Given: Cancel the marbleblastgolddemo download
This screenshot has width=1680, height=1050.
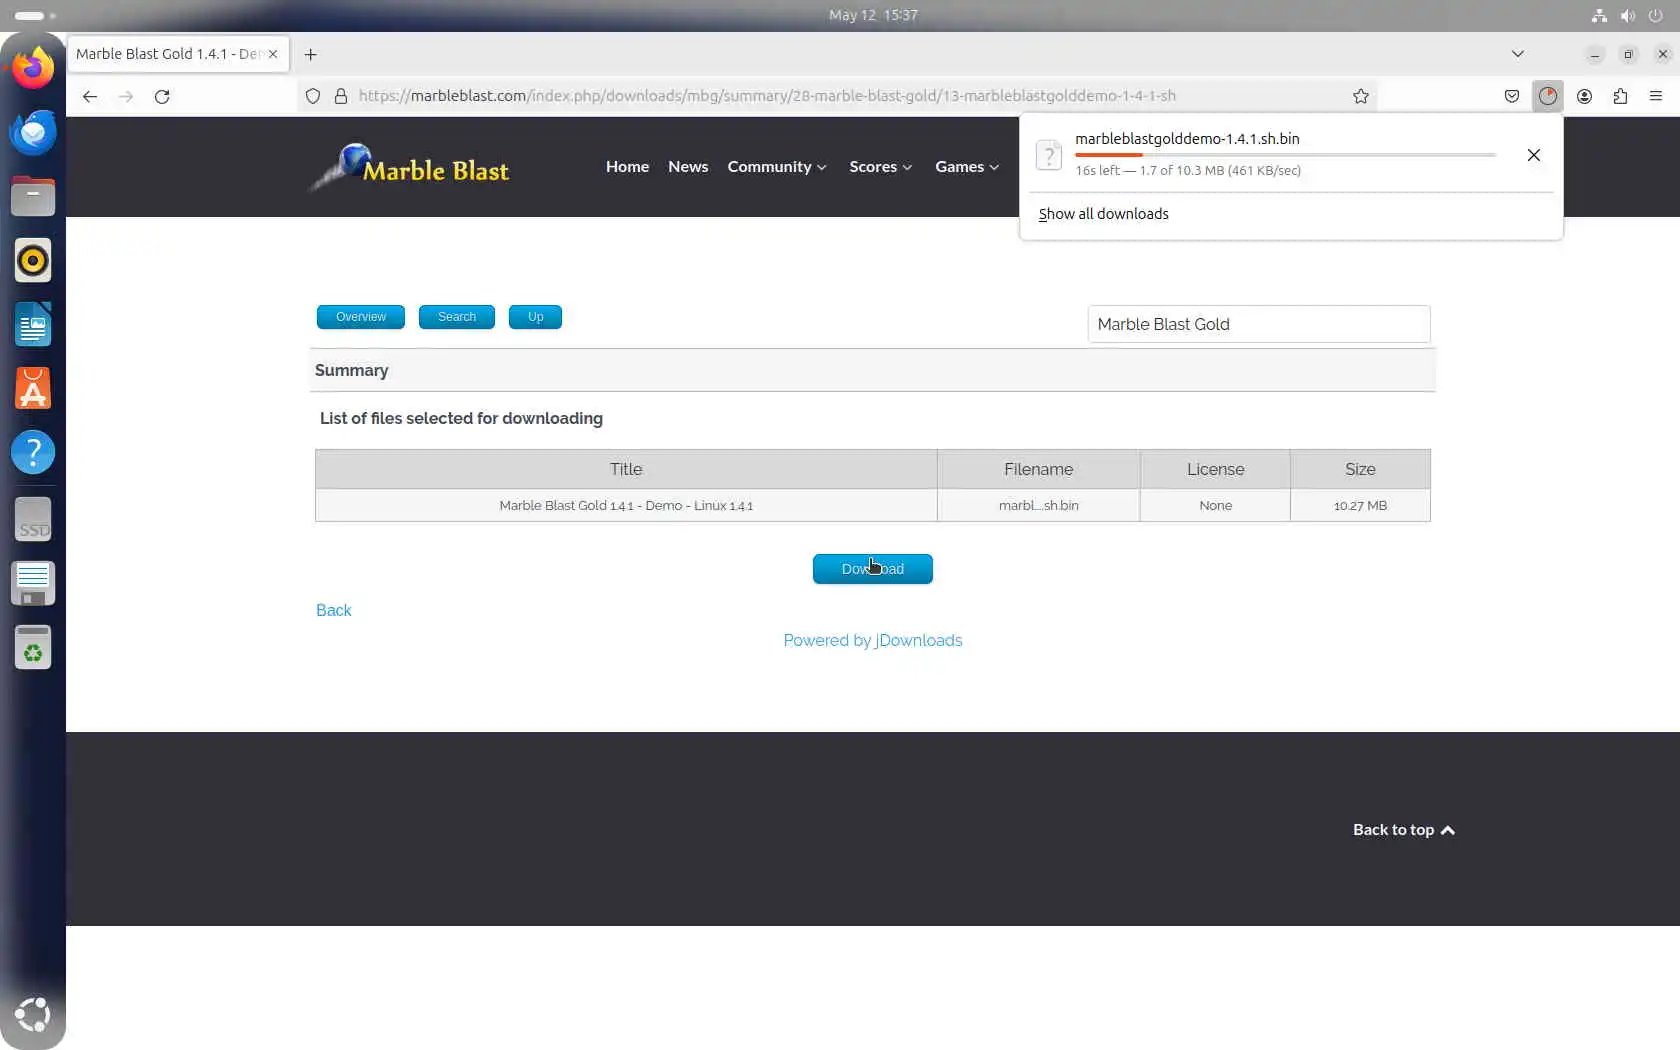Looking at the screenshot, I should point(1534,155).
